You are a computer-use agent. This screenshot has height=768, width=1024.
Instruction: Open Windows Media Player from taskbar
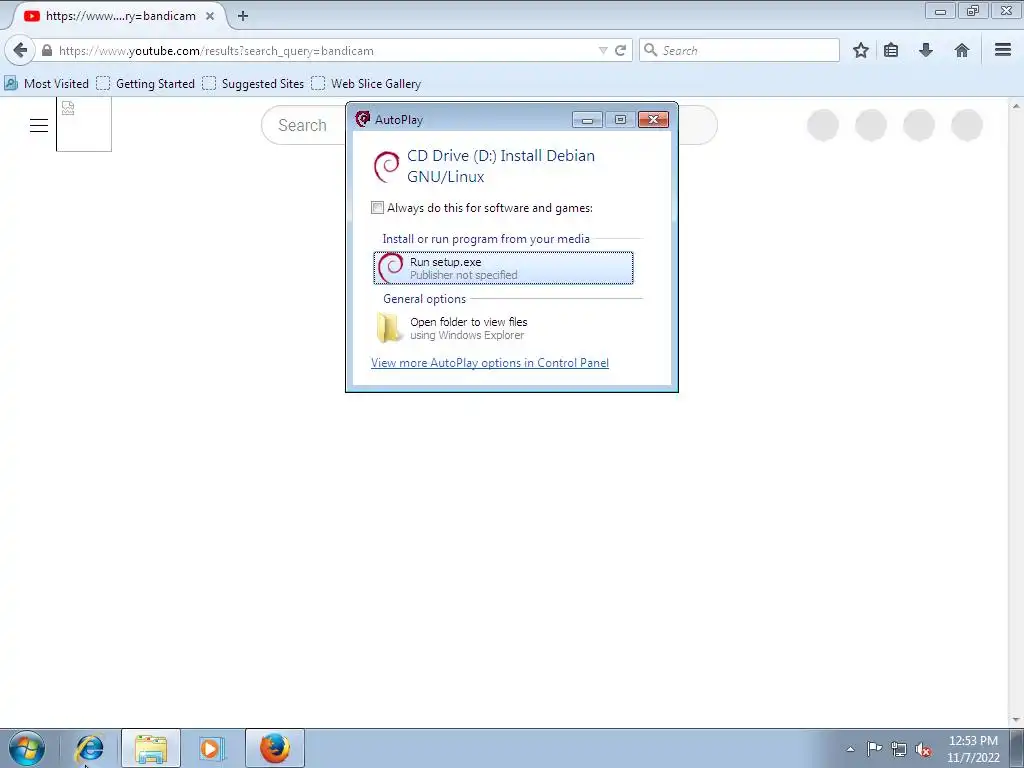click(x=212, y=748)
